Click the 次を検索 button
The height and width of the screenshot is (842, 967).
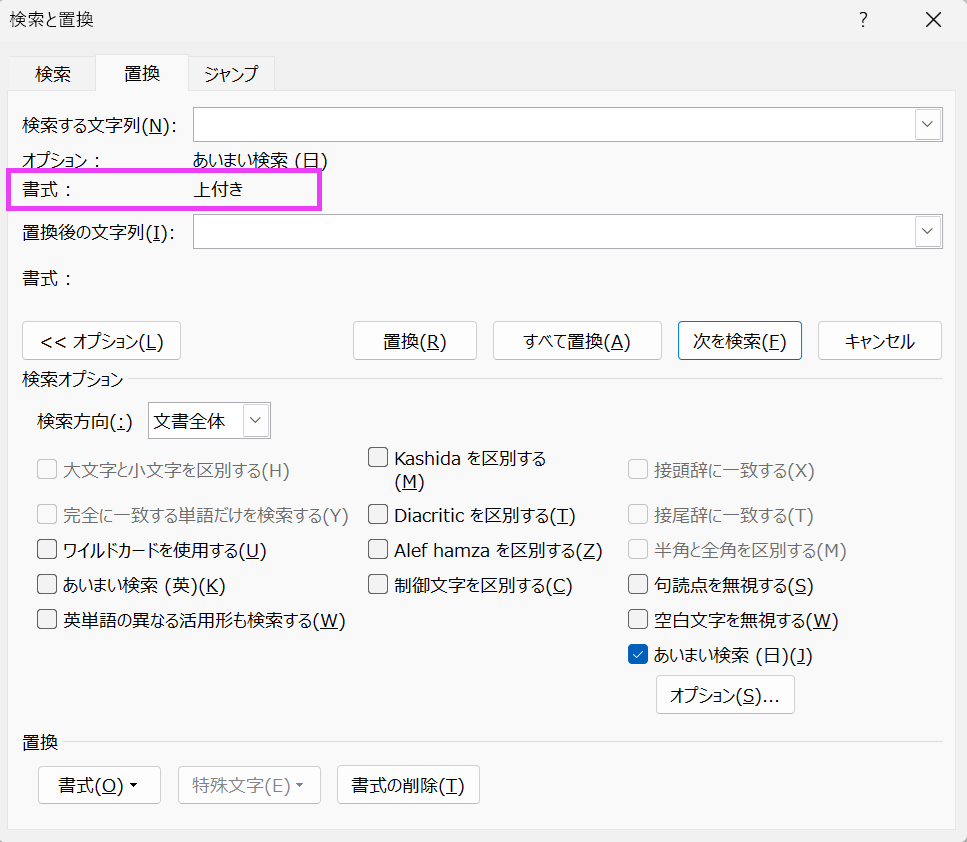pyautogui.click(x=739, y=341)
